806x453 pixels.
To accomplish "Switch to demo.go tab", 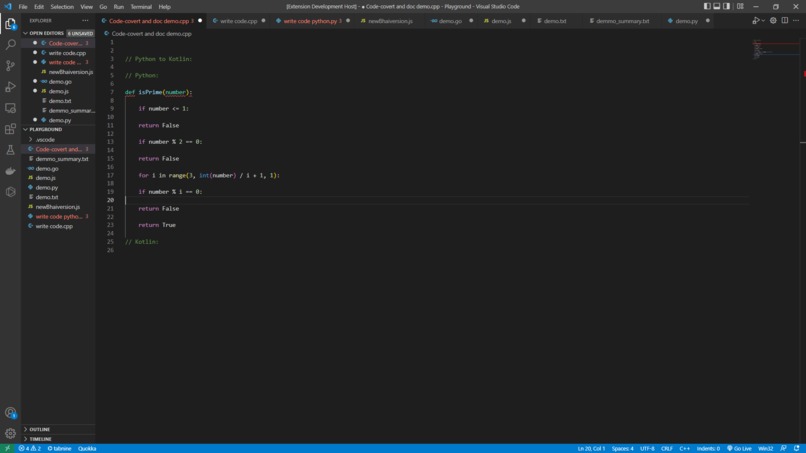I will (450, 21).
